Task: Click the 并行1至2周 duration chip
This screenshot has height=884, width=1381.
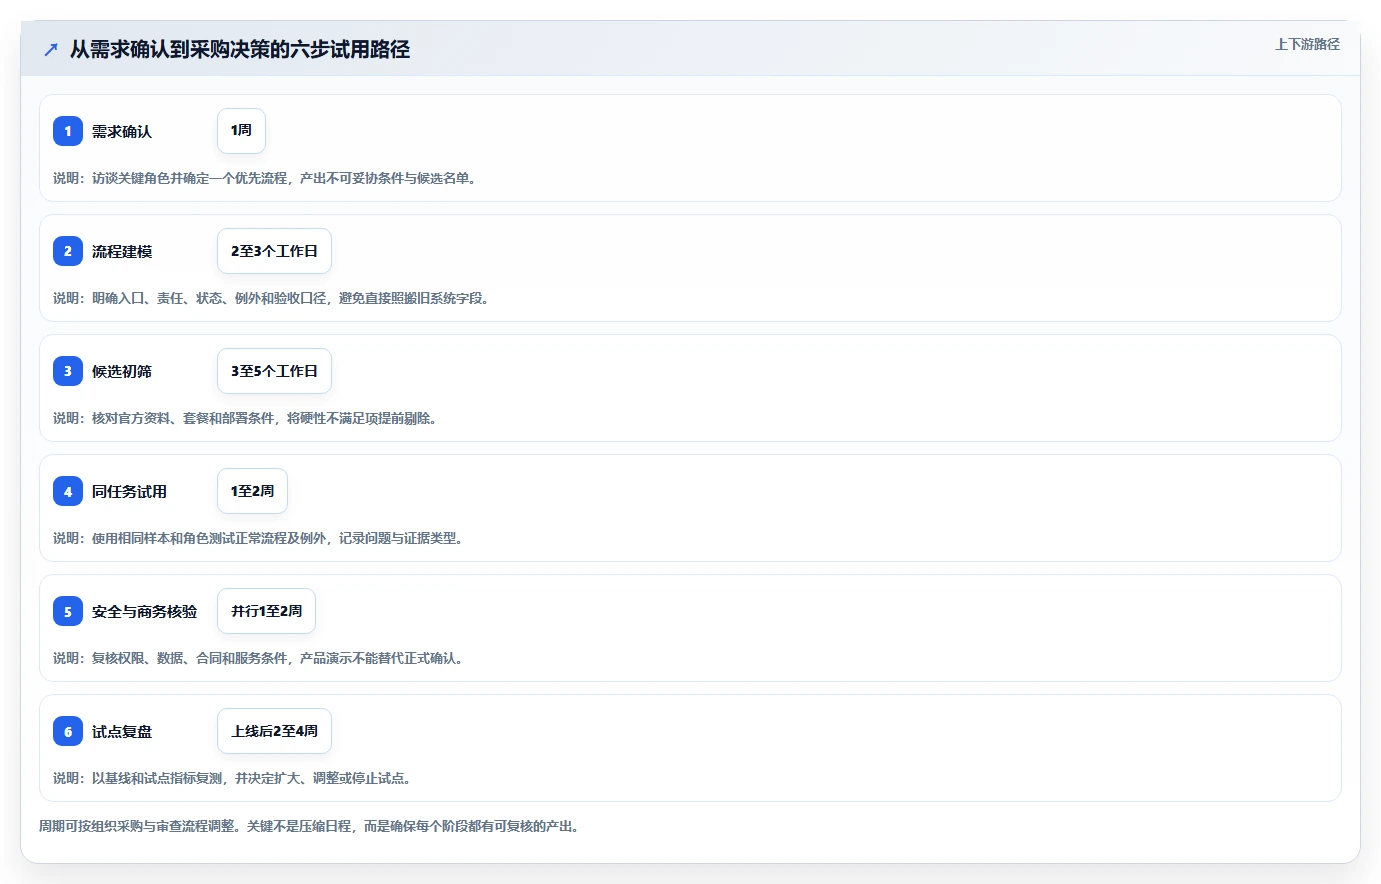Action: (266, 611)
